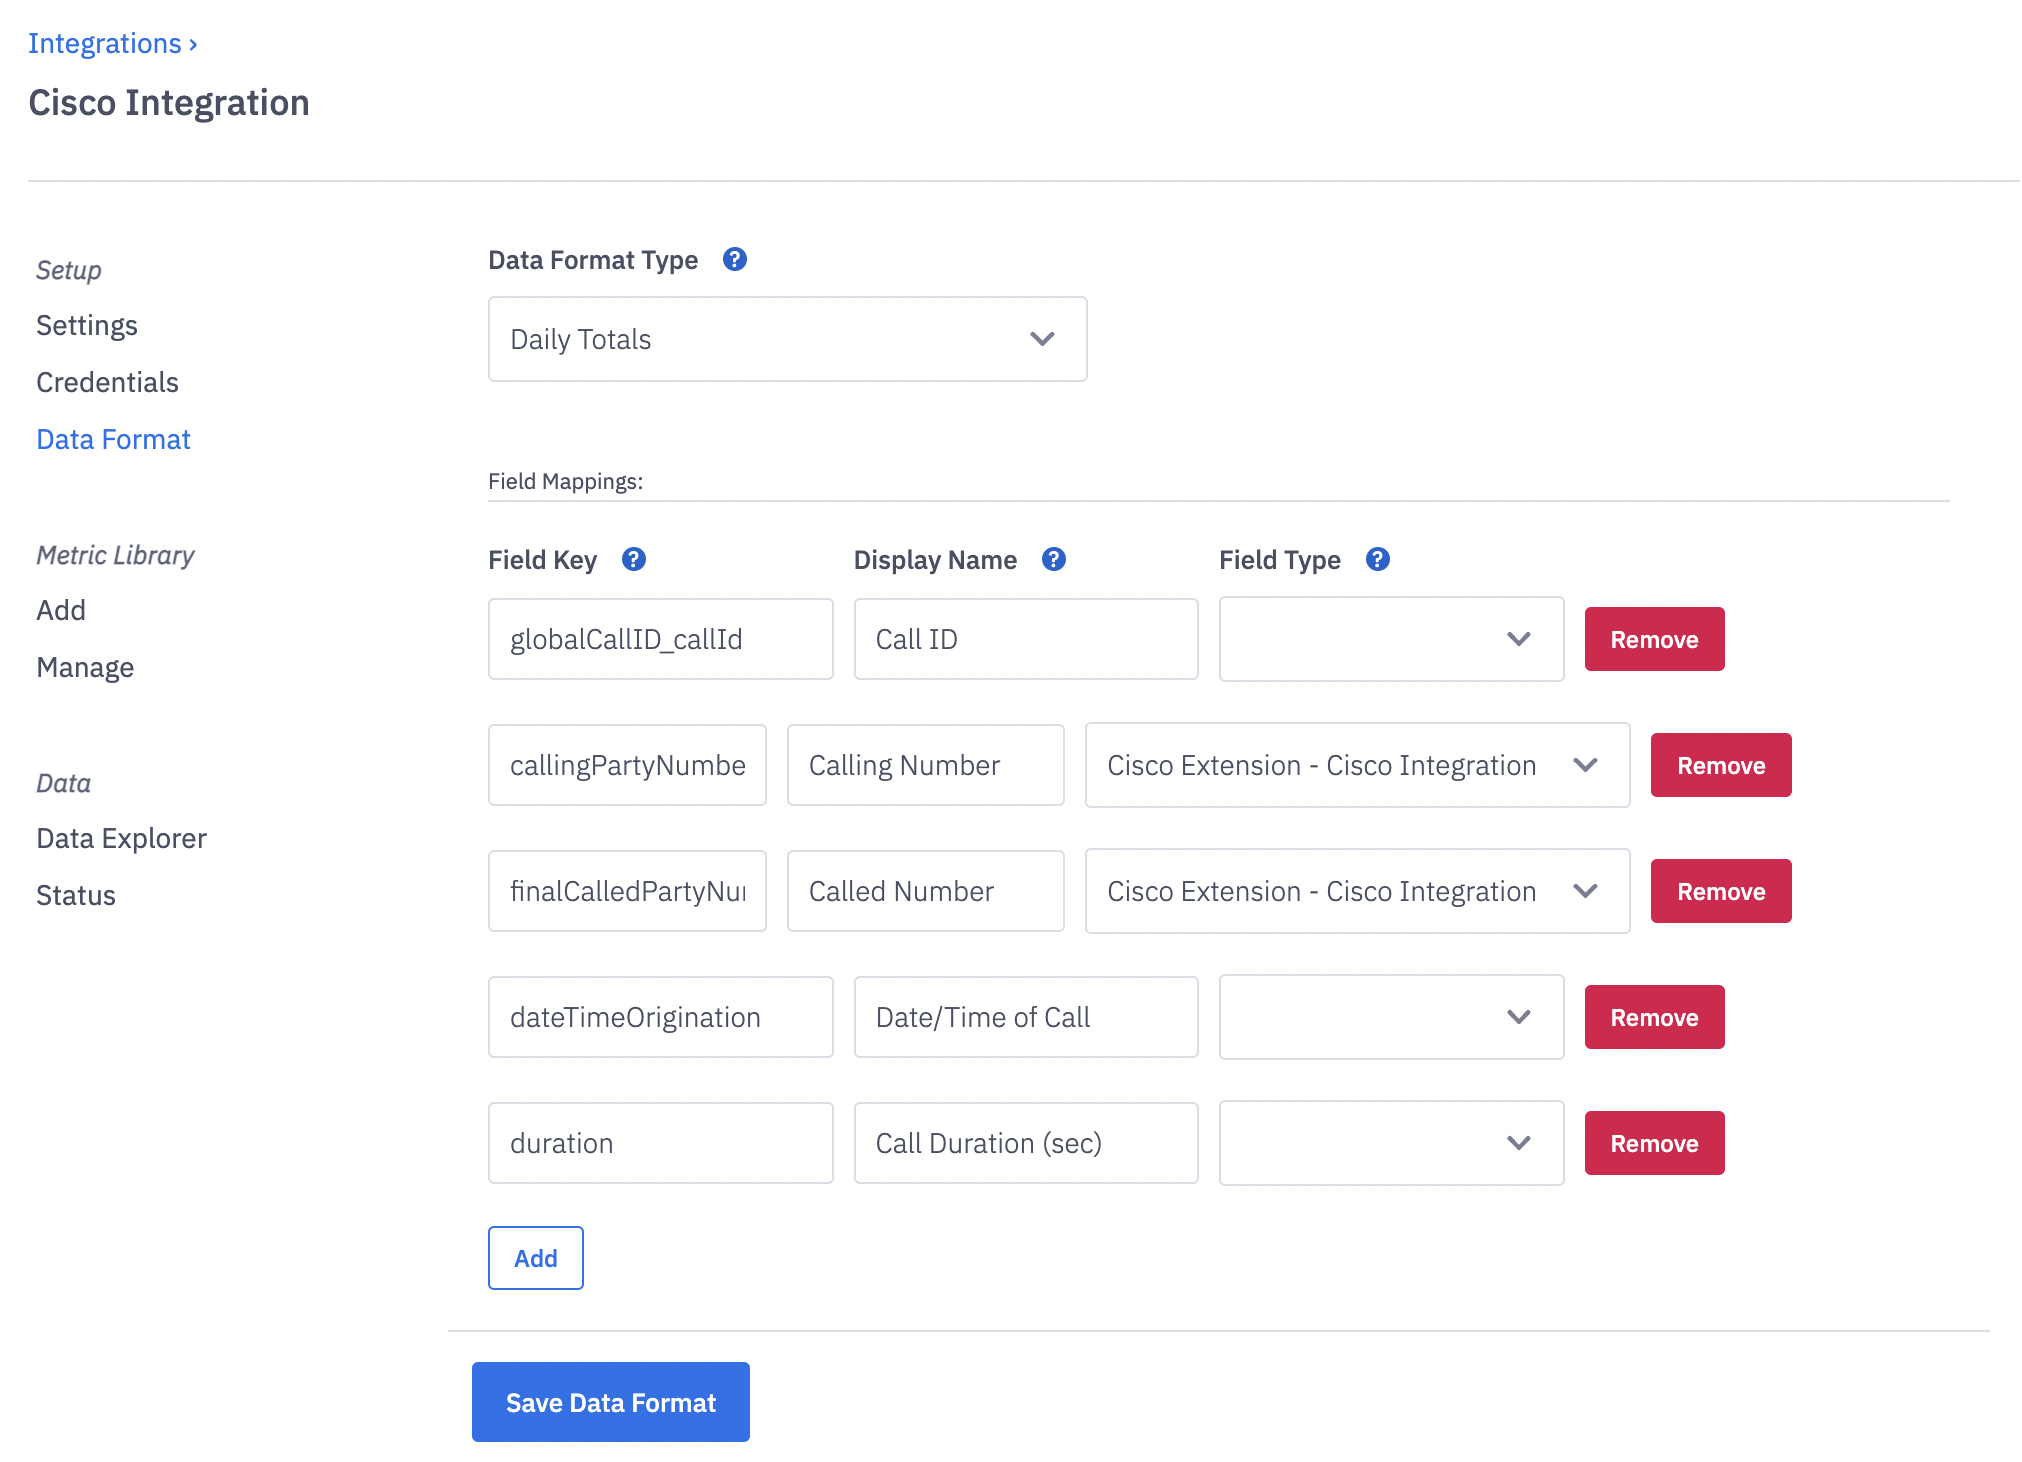Click help icon next to Display Name
This screenshot has width=2022, height=1462.
[x=1053, y=559]
